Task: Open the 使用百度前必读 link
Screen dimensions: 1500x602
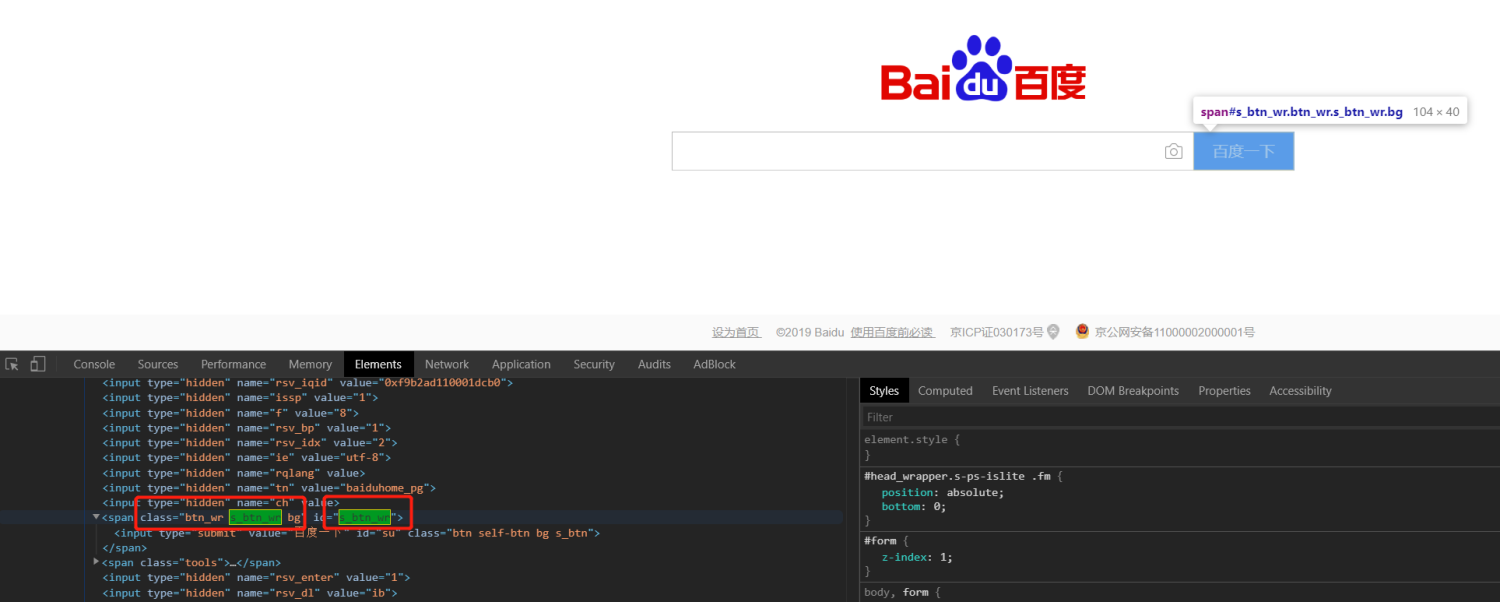Action: coord(892,332)
